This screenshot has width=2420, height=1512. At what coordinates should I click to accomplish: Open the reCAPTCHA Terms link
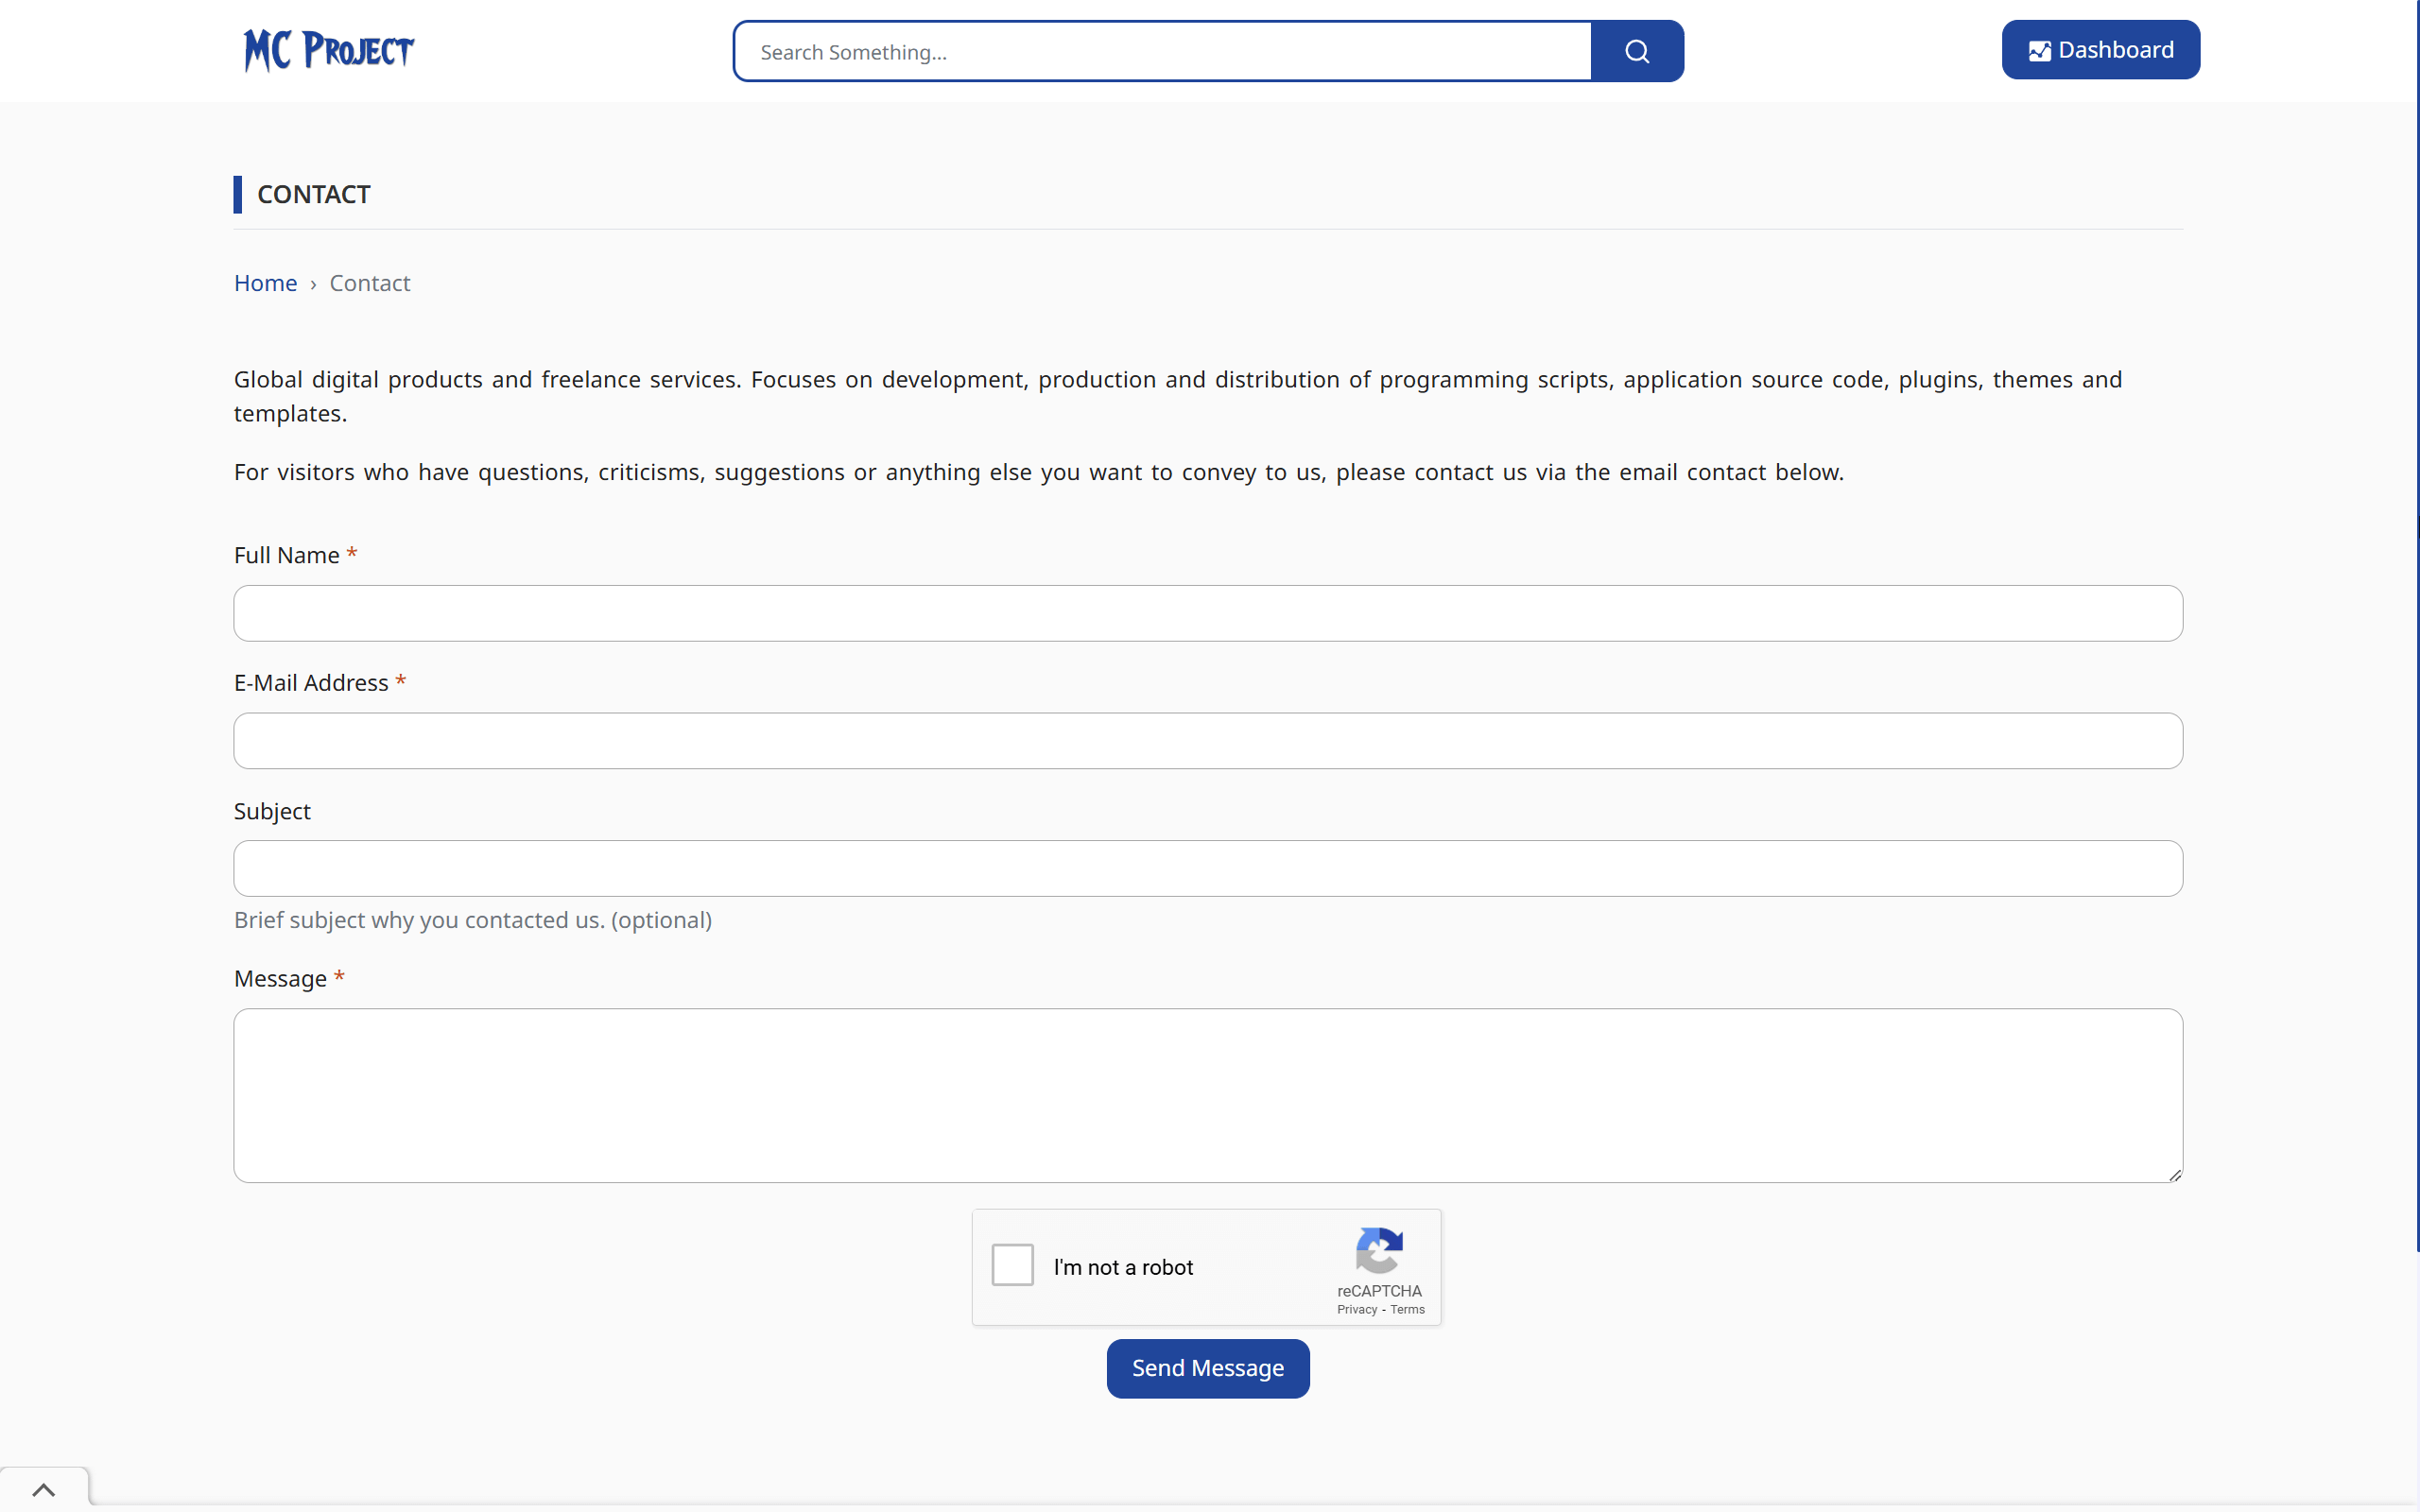(1407, 1310)
